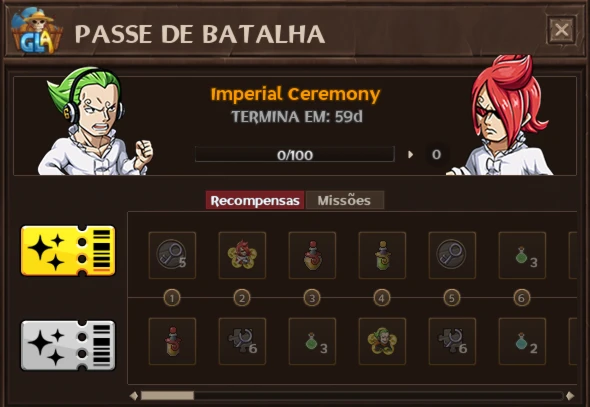Image resolution: width=590 pixels, height=407 pixels.
Task: Select the free level 1 red potion reward
Action: coord(172,341)
